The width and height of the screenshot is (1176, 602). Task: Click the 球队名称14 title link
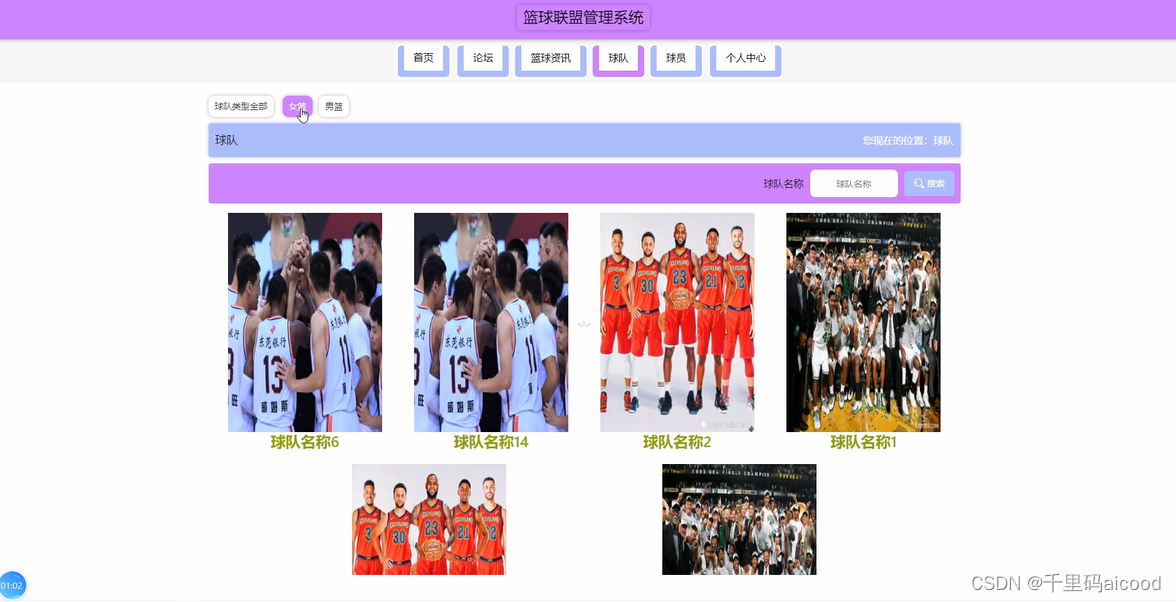(x=491, y=442)
